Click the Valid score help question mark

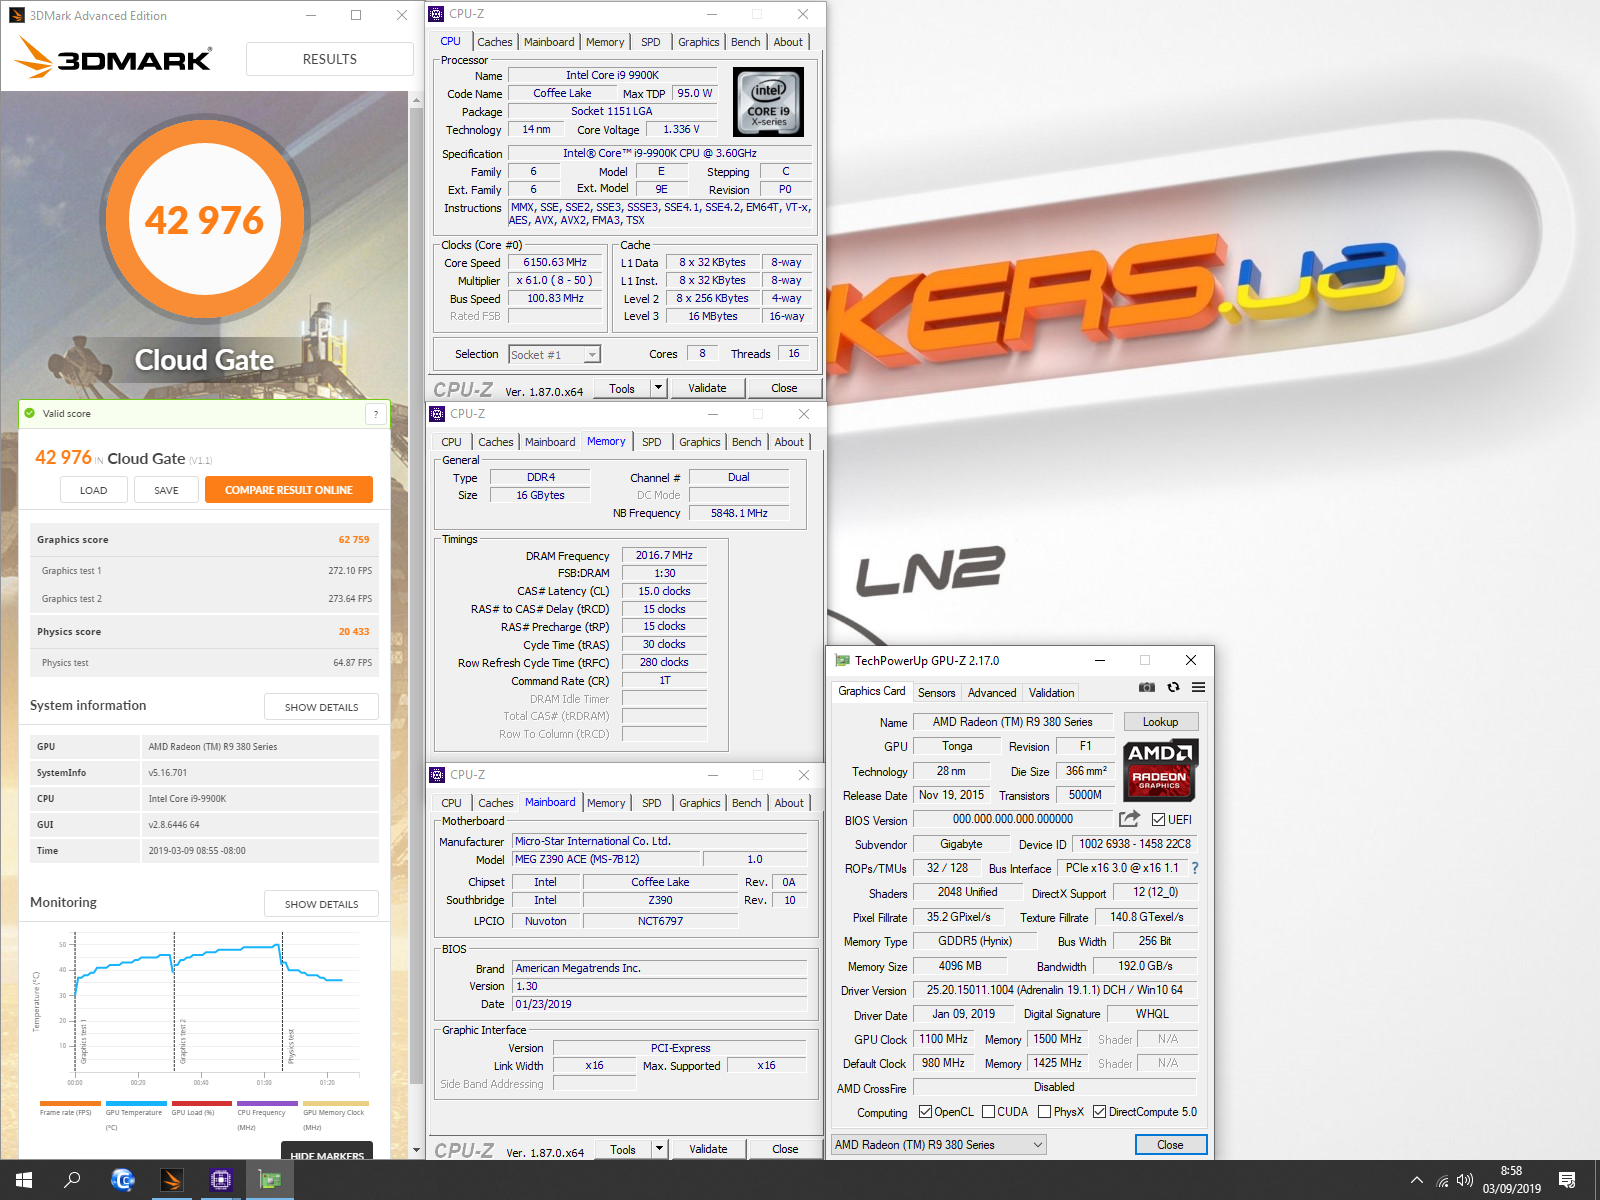click(x=376, y=414)
